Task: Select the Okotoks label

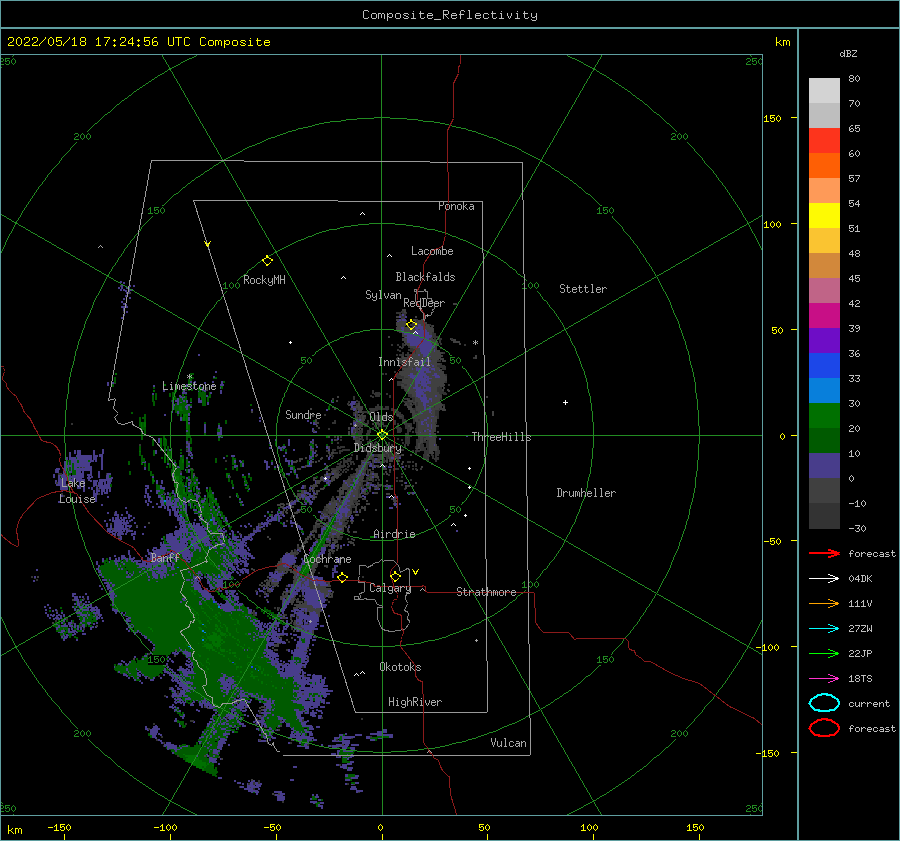Action: [x=400, y=667]
